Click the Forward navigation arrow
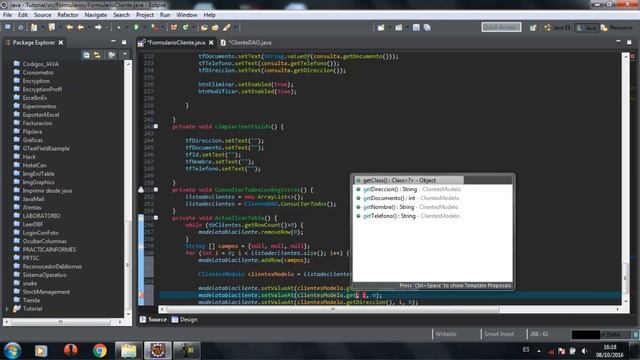The height and width of the screenshot is (360, 640). pyautogui.click(x=98, y=27)
